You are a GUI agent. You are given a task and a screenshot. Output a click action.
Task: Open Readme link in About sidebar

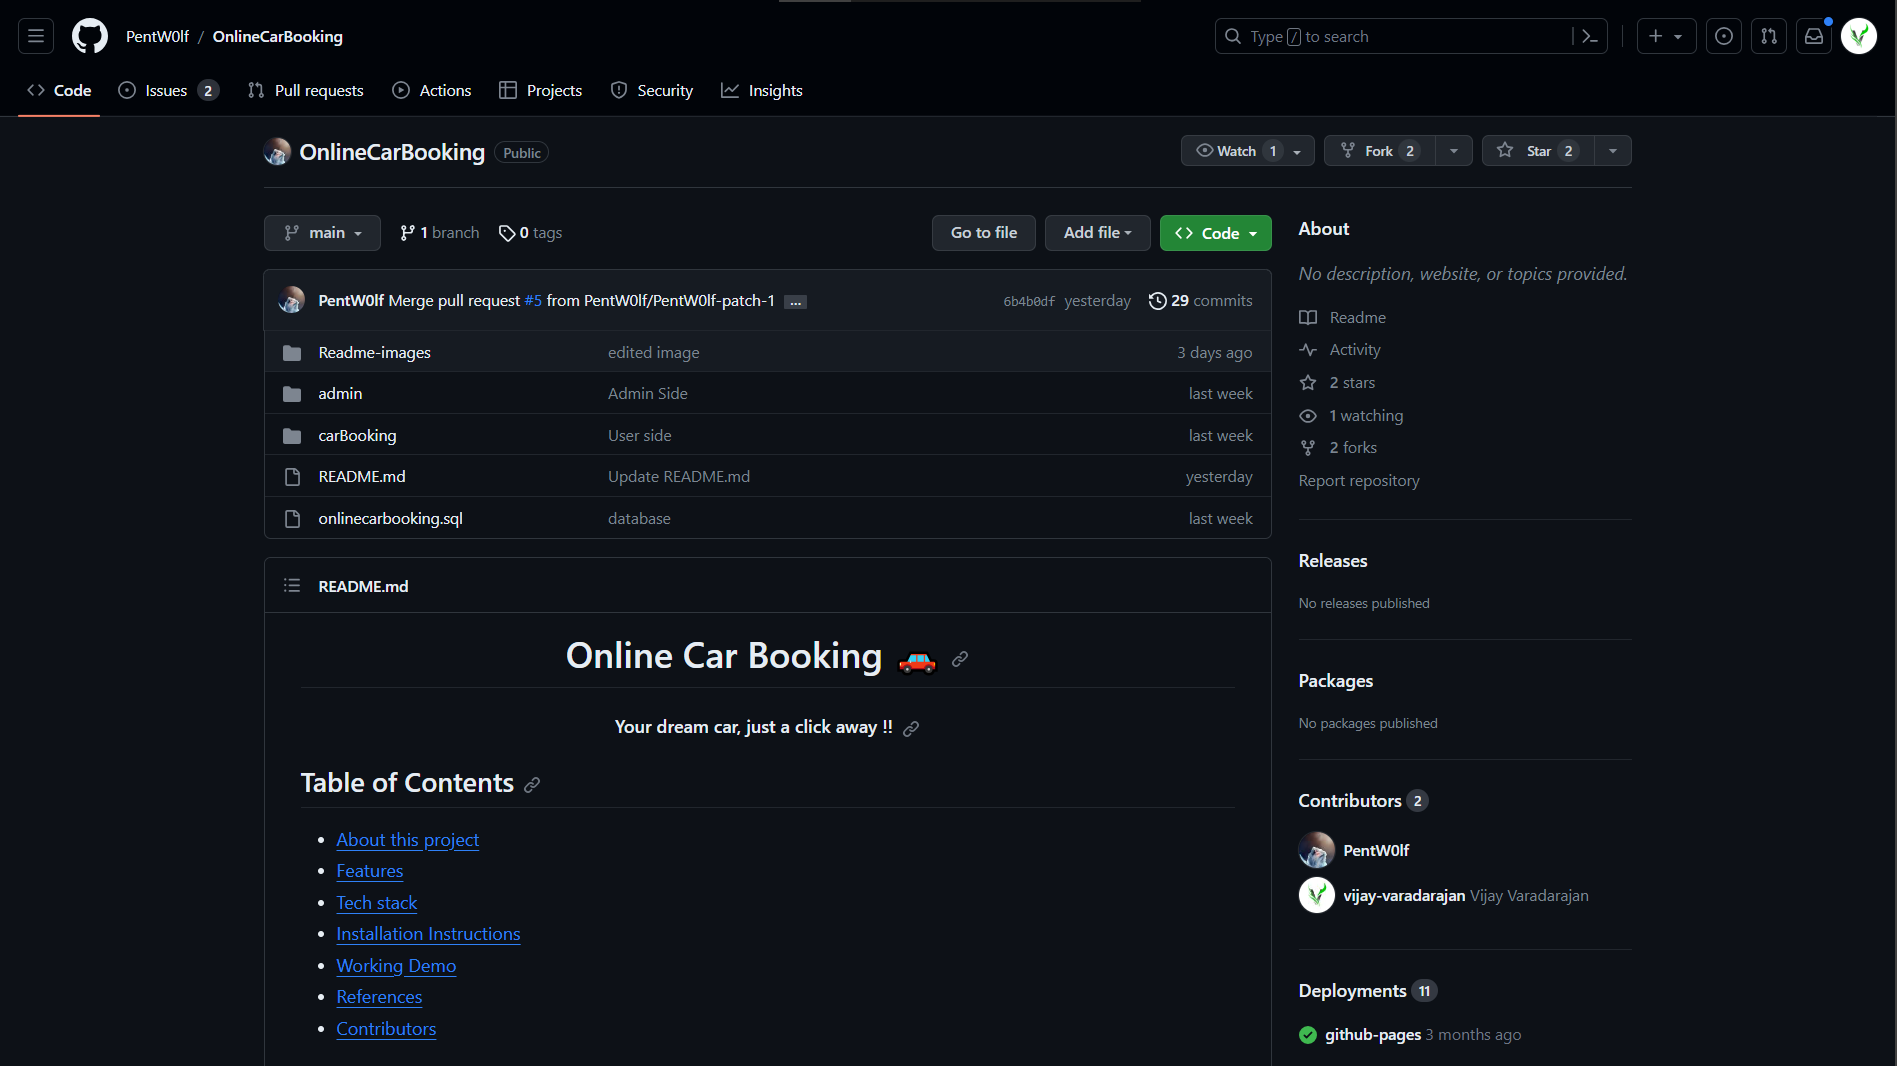click(x=1343, y=318)
